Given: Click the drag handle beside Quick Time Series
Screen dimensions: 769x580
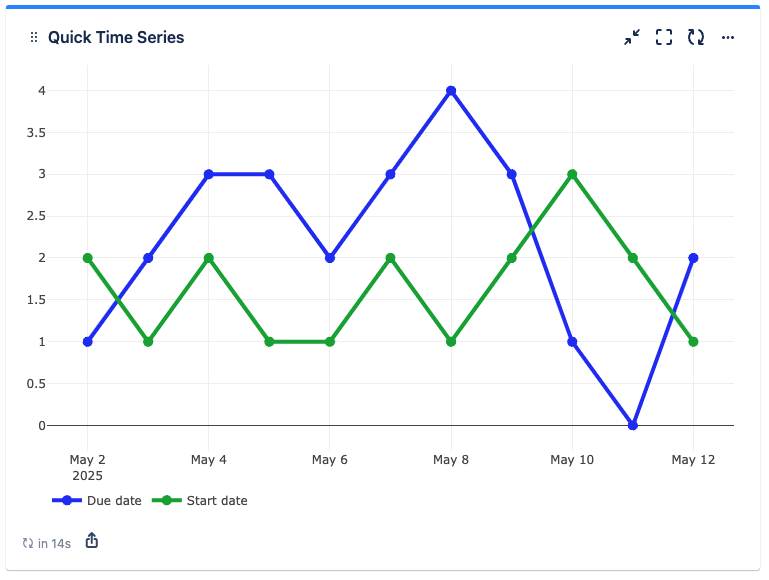Looking at the screenshot, I should click(x=34, y=38).
